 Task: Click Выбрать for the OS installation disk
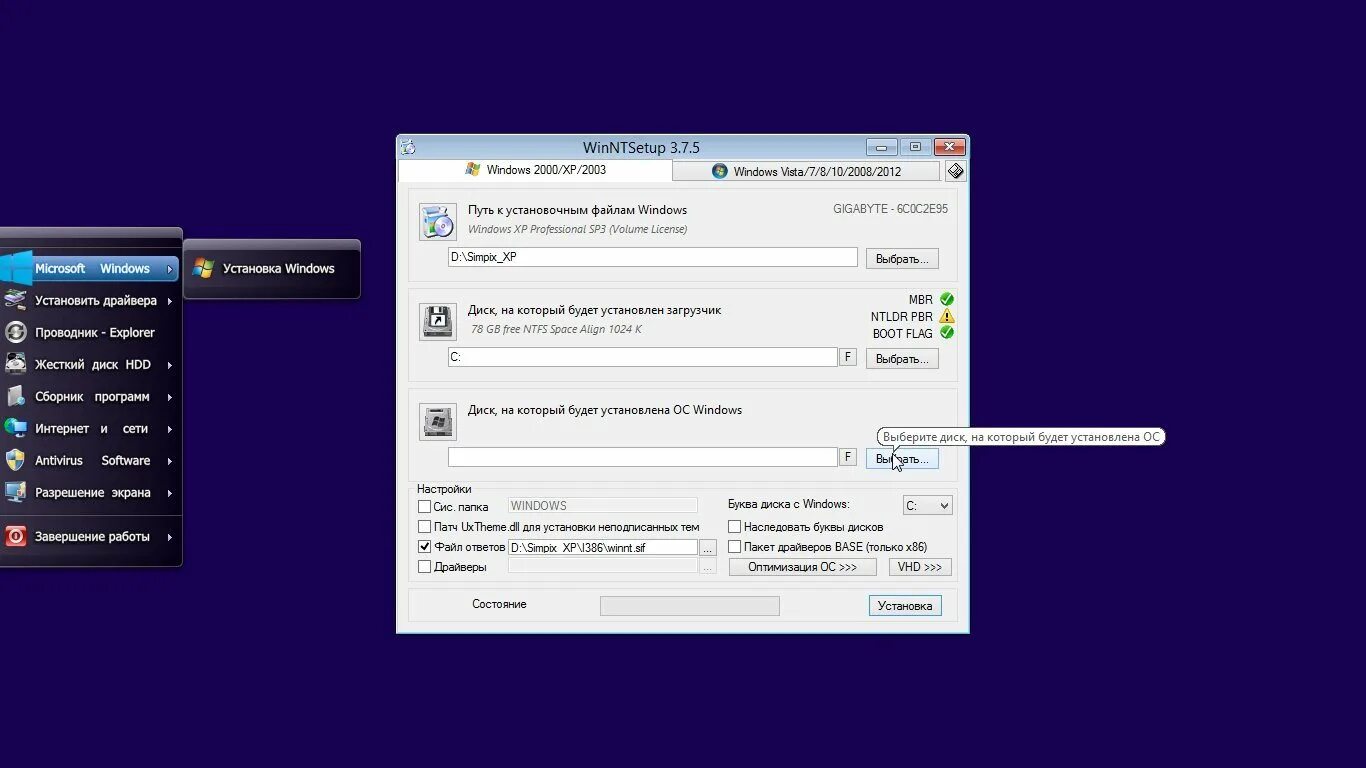tap(902, 458)
